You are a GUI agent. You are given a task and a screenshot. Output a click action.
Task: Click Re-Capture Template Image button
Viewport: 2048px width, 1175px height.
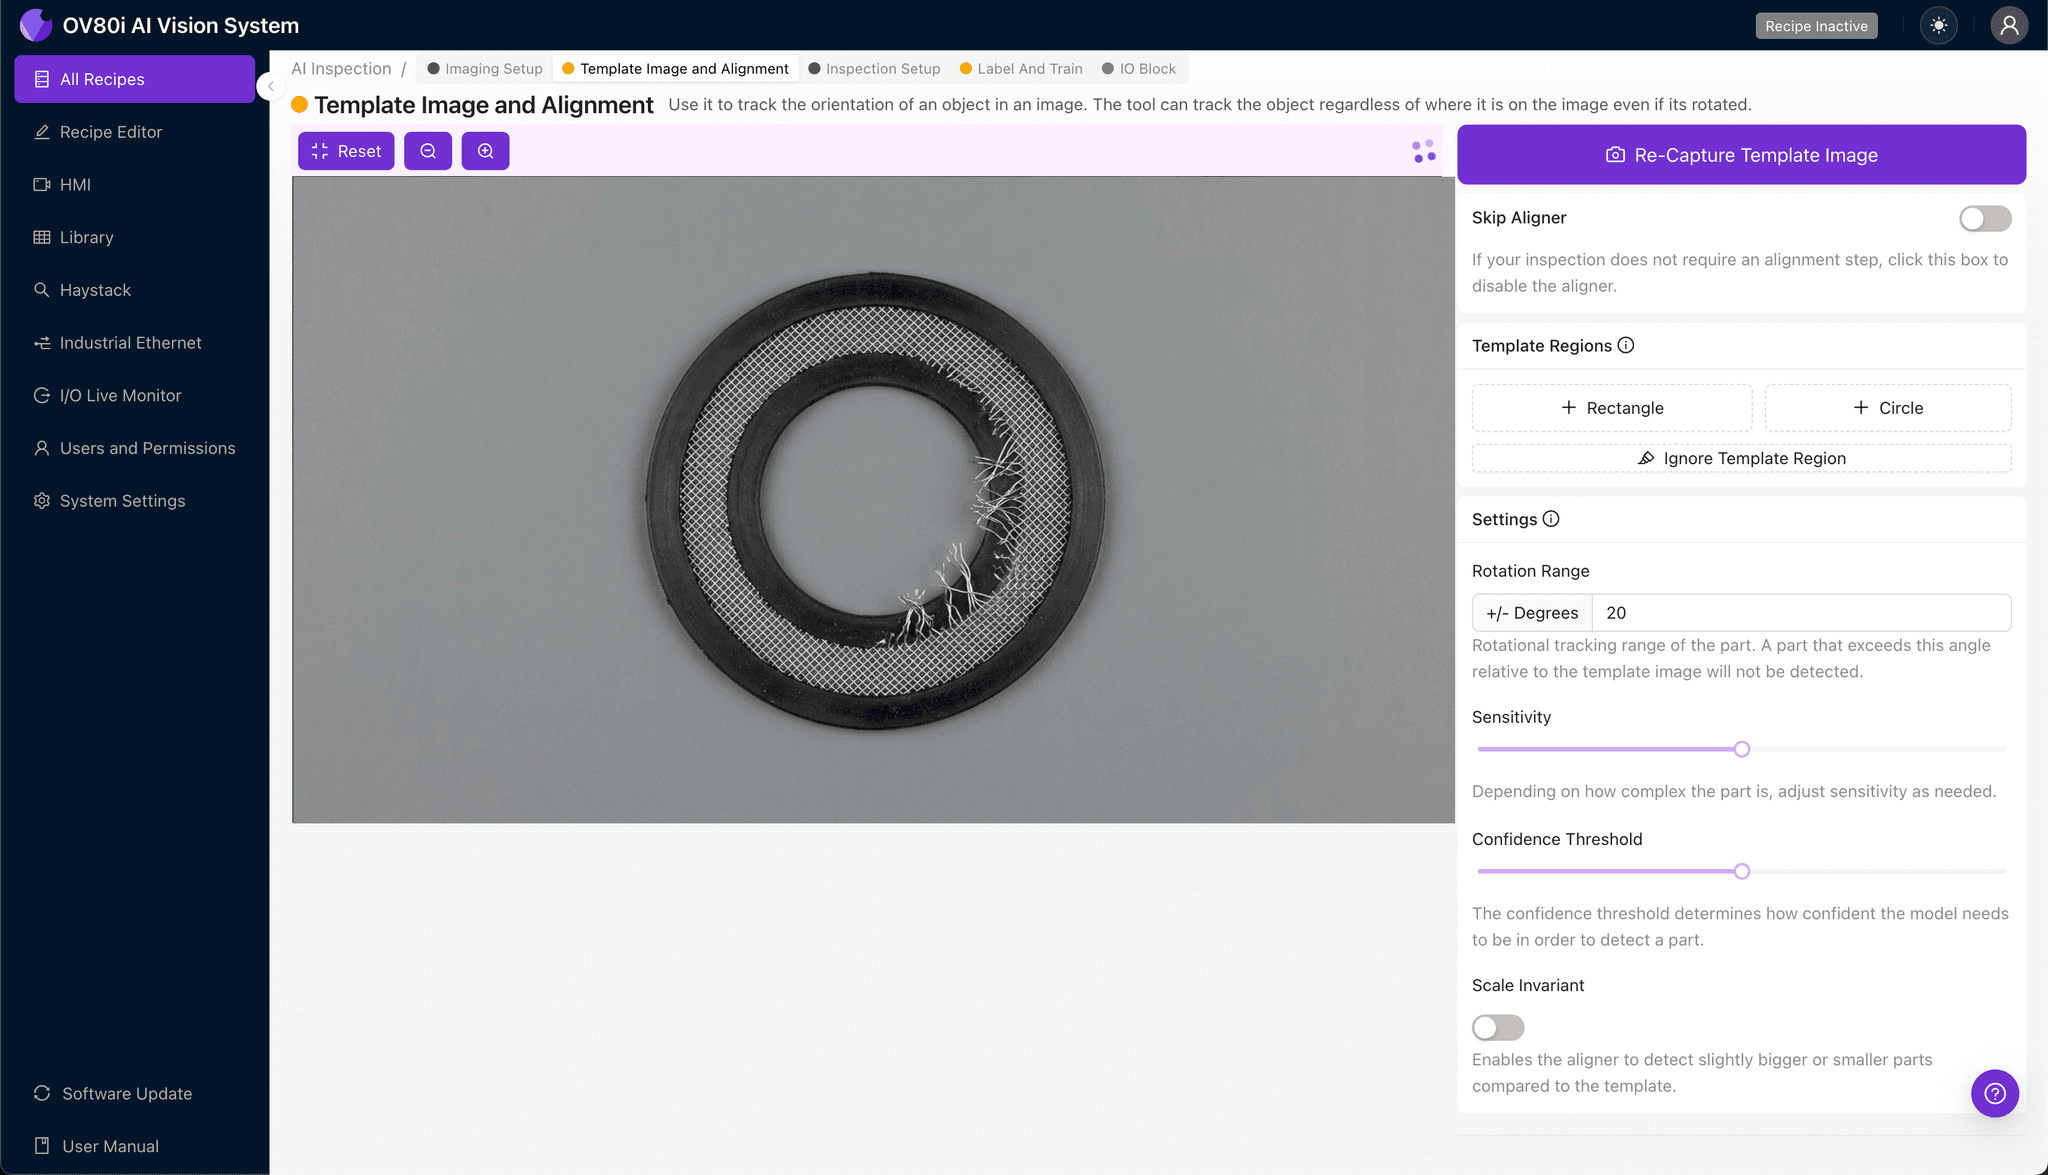(x=1741, y=155)
